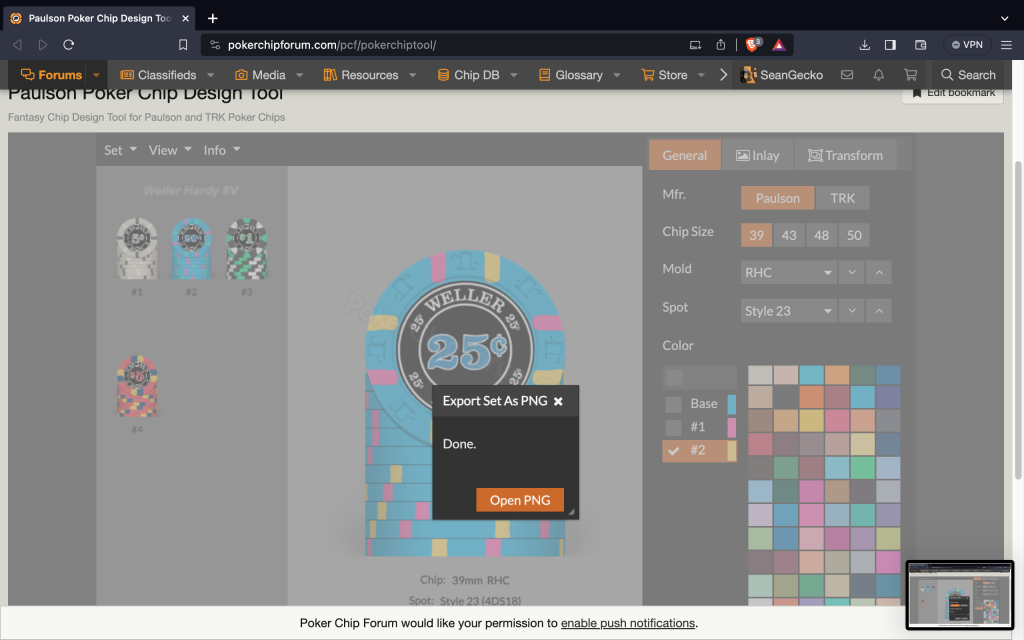The width and height of the screenshot is (1024, 640).
Task: Open Store in the nav bar
Action: (x=665, y=74)
